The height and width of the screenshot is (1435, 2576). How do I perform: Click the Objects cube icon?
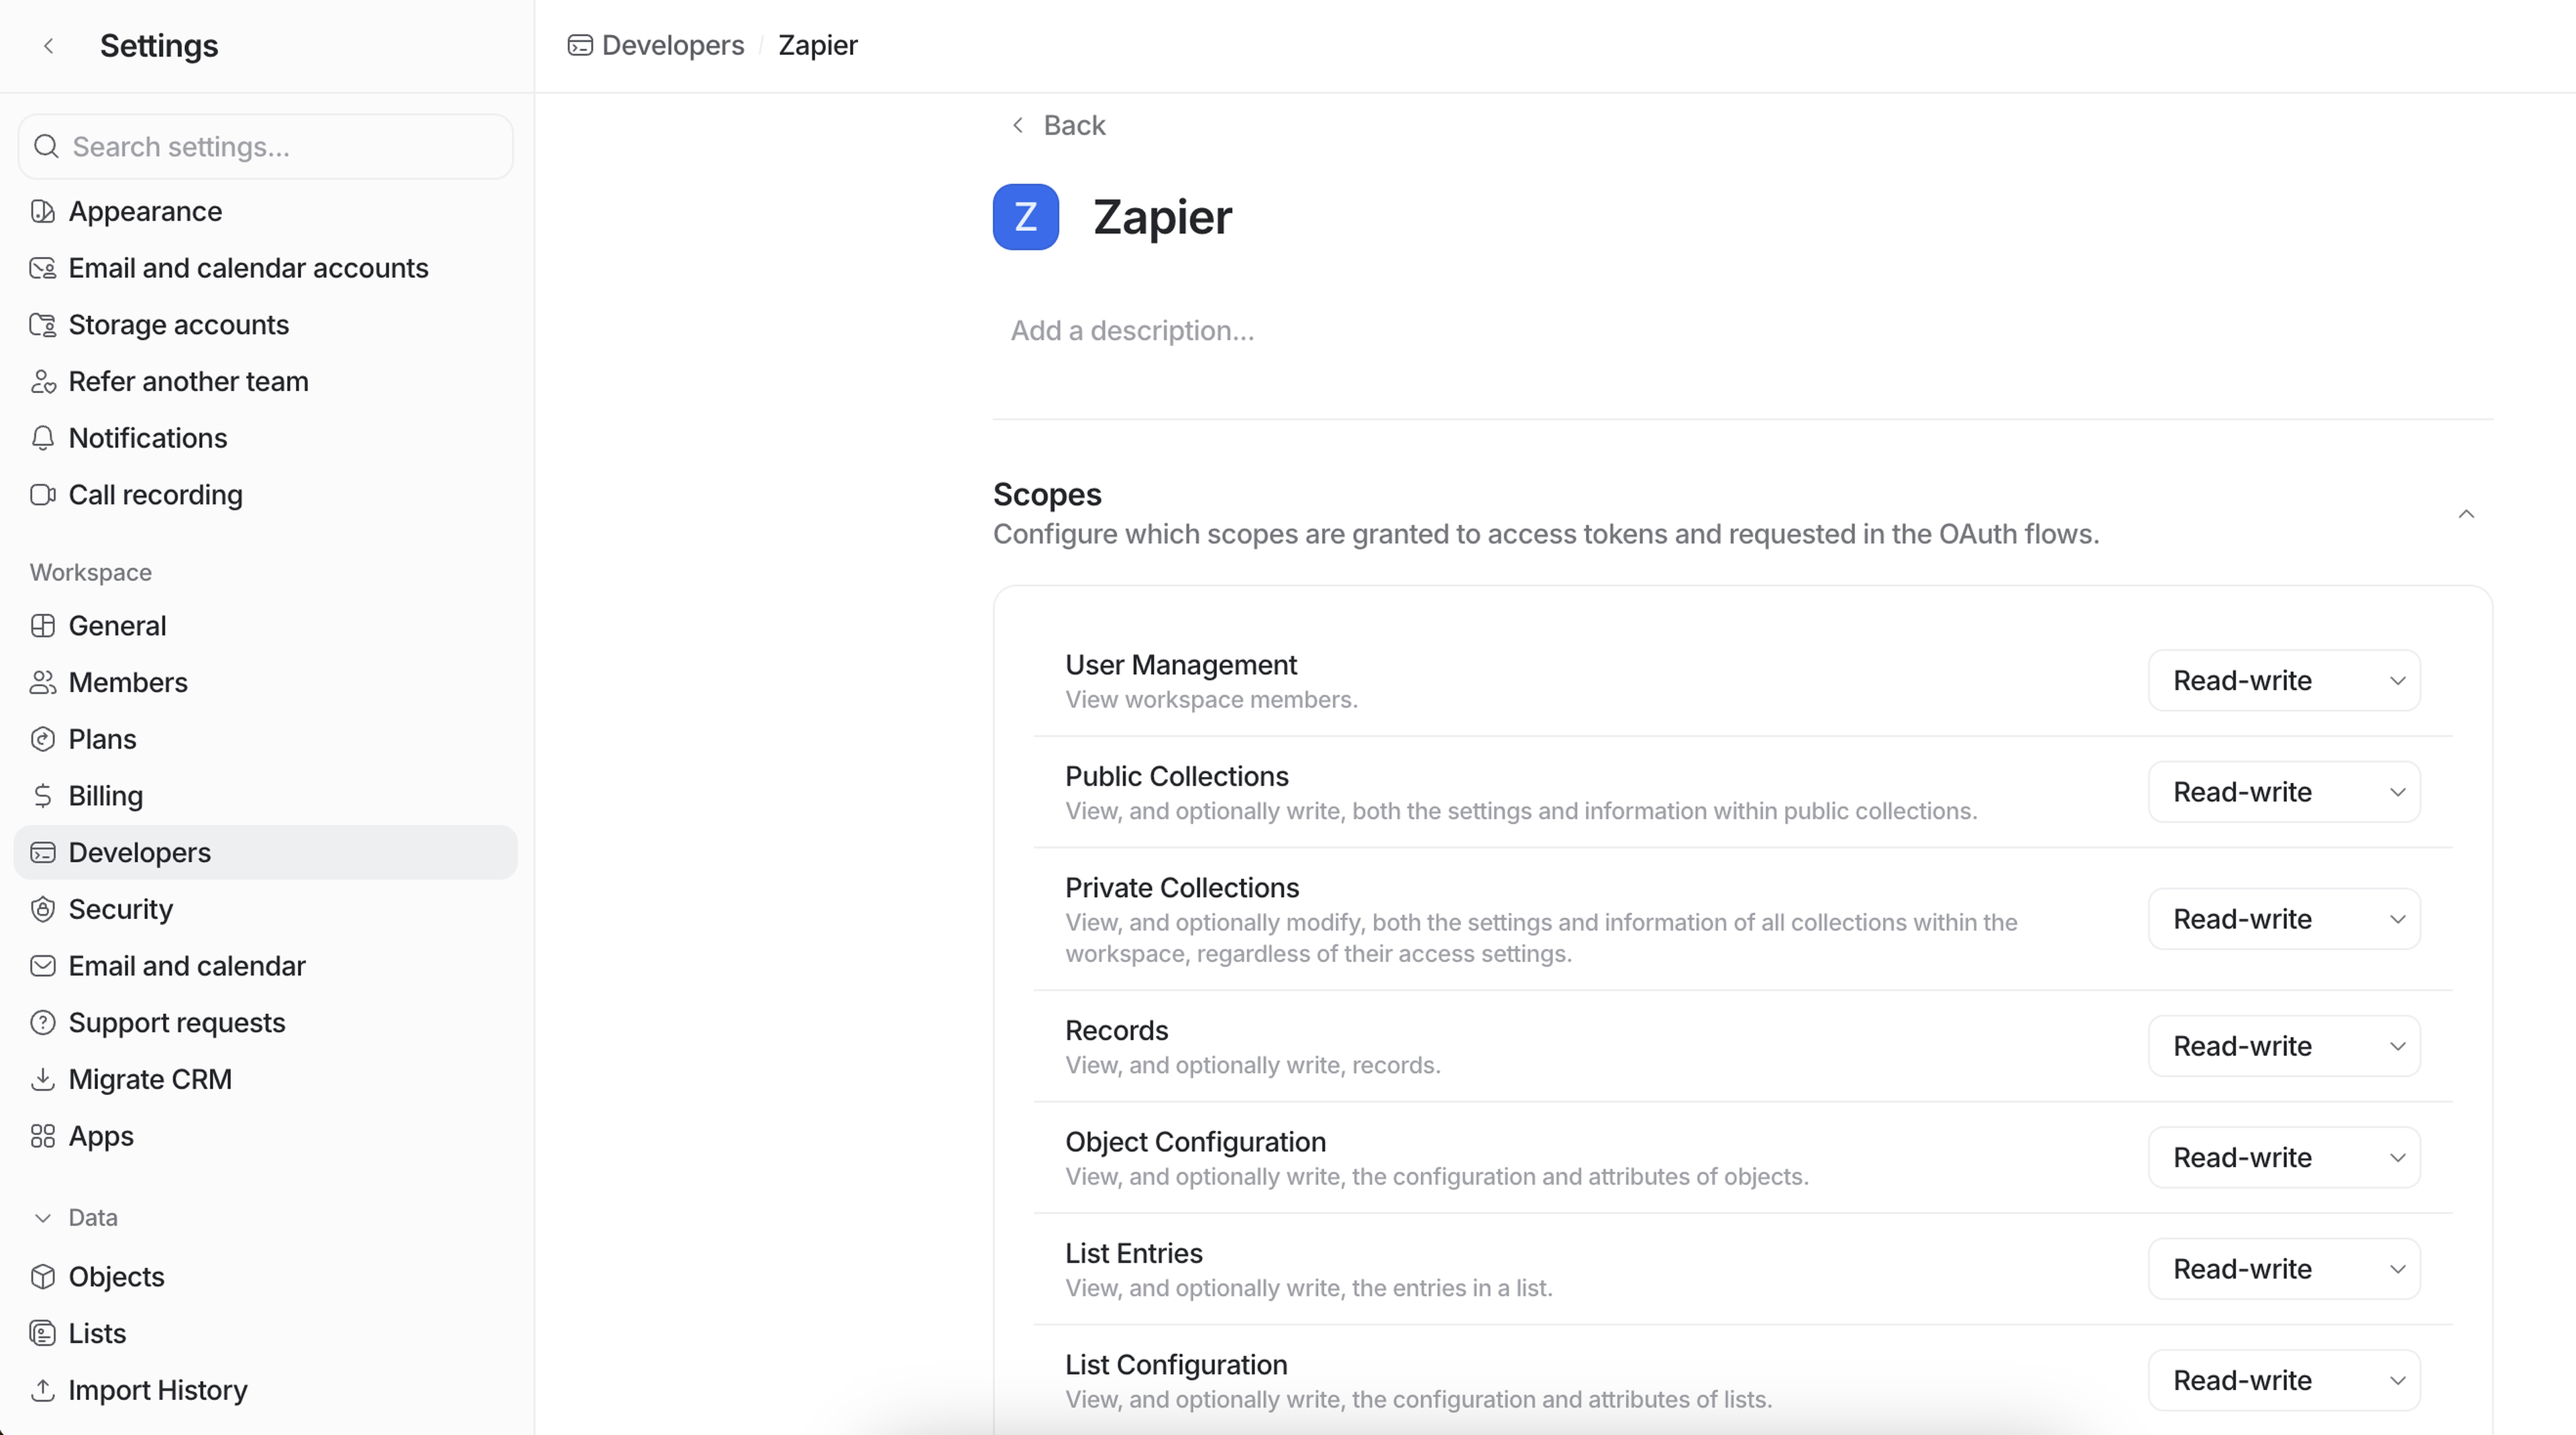click(42, 1277)
